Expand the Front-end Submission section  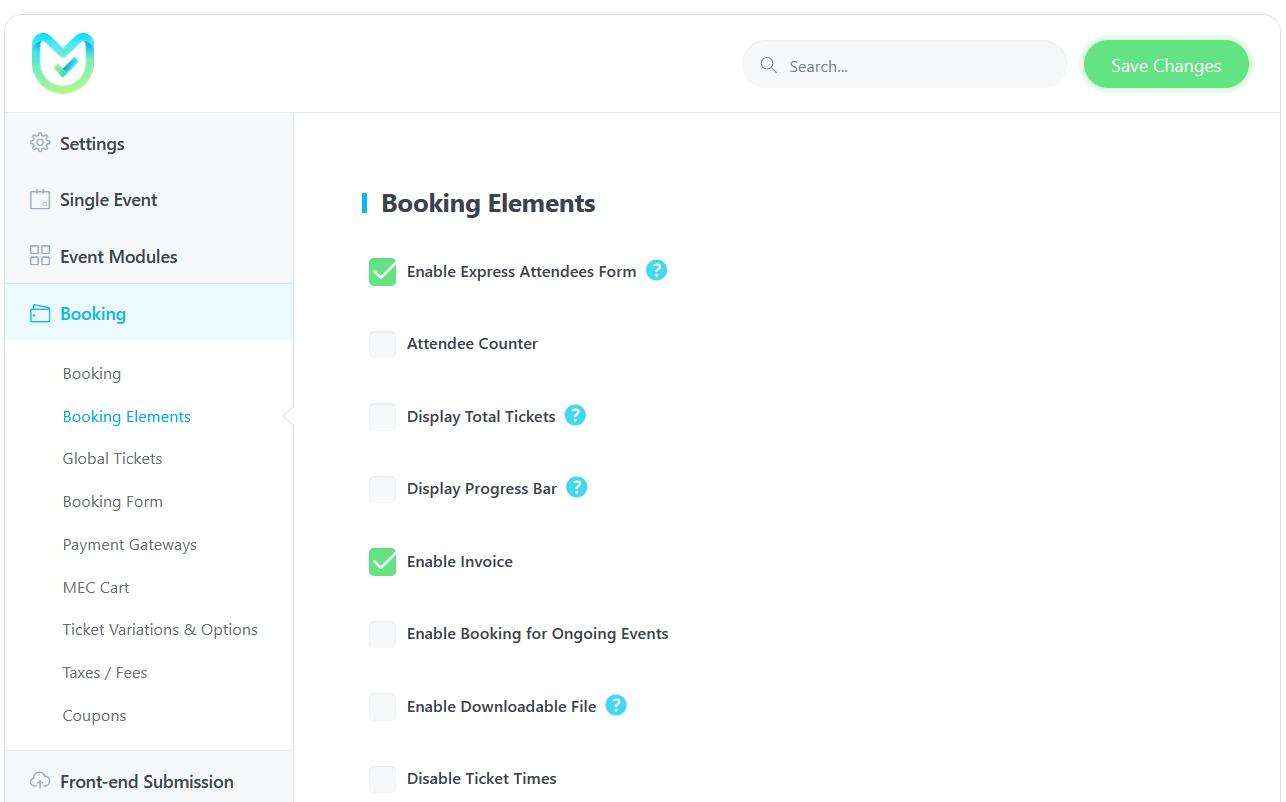[149, 781]
